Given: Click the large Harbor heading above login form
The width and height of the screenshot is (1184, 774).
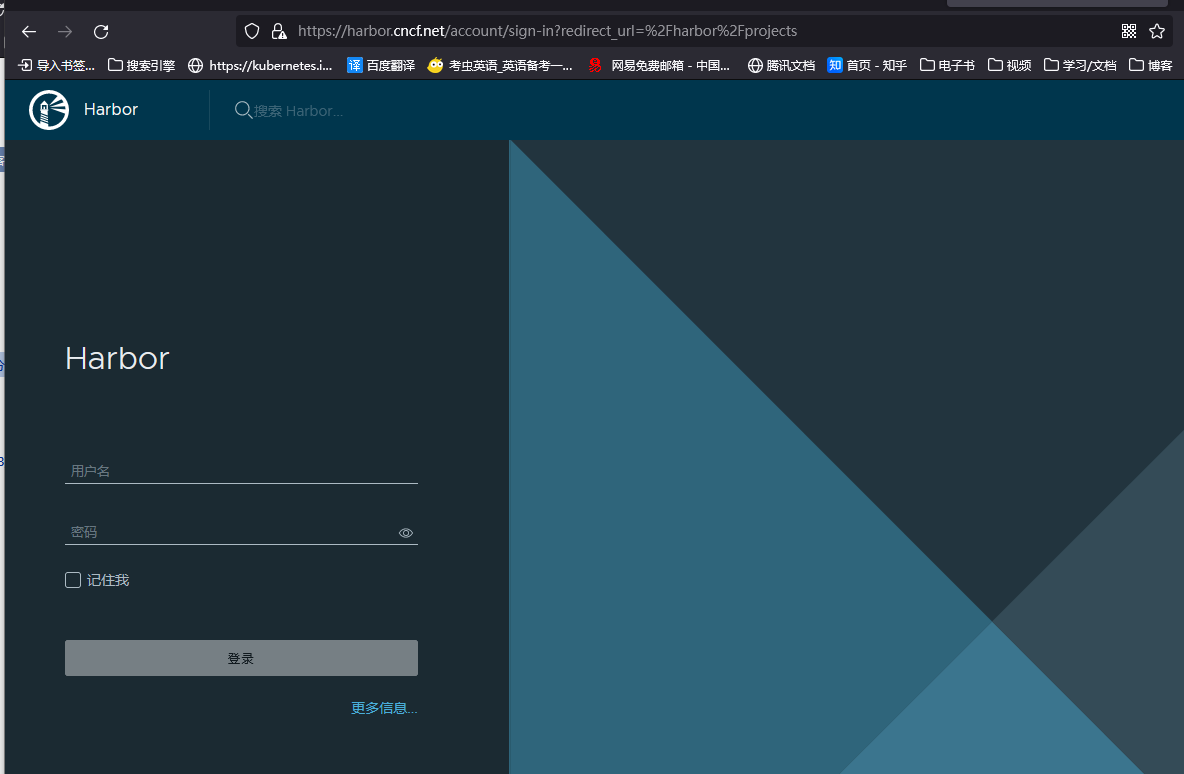Looking at the screenshot, I should 117,358.
